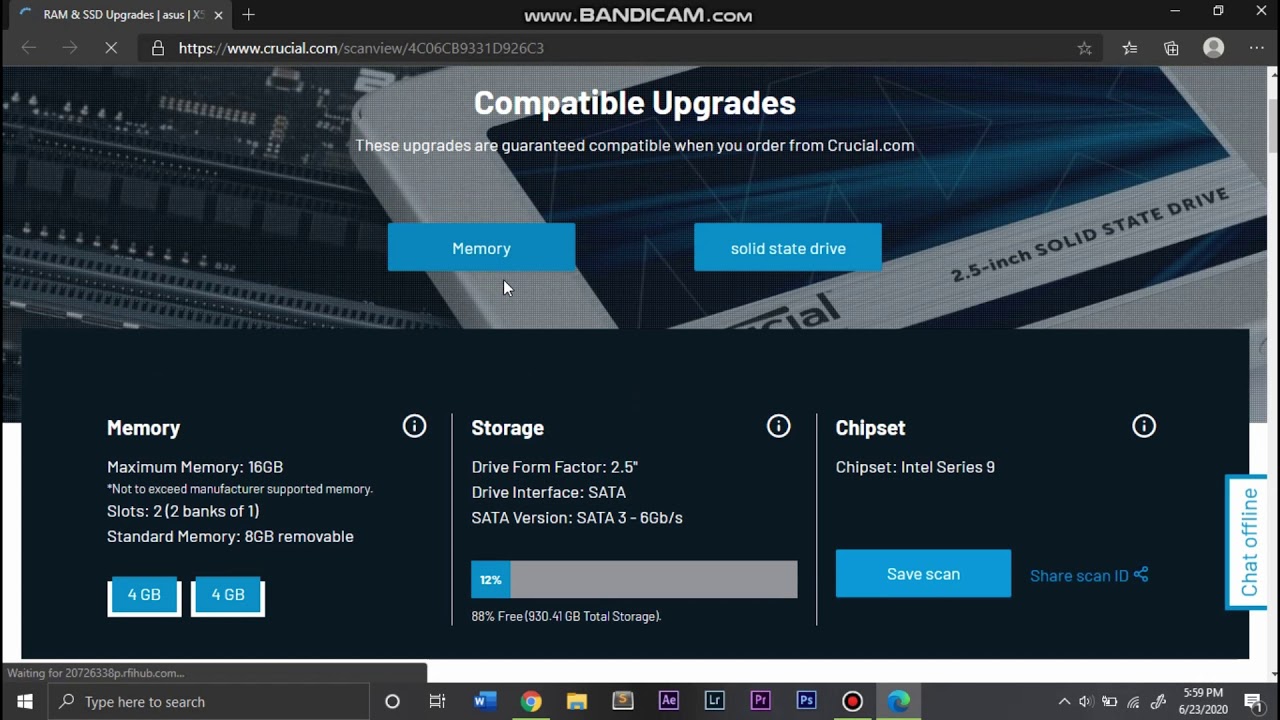Click 'Slots: 2 (2 banks of 1)' text
The height and width of the screenshot is (720, 1280).
click(x=183, y=511)
